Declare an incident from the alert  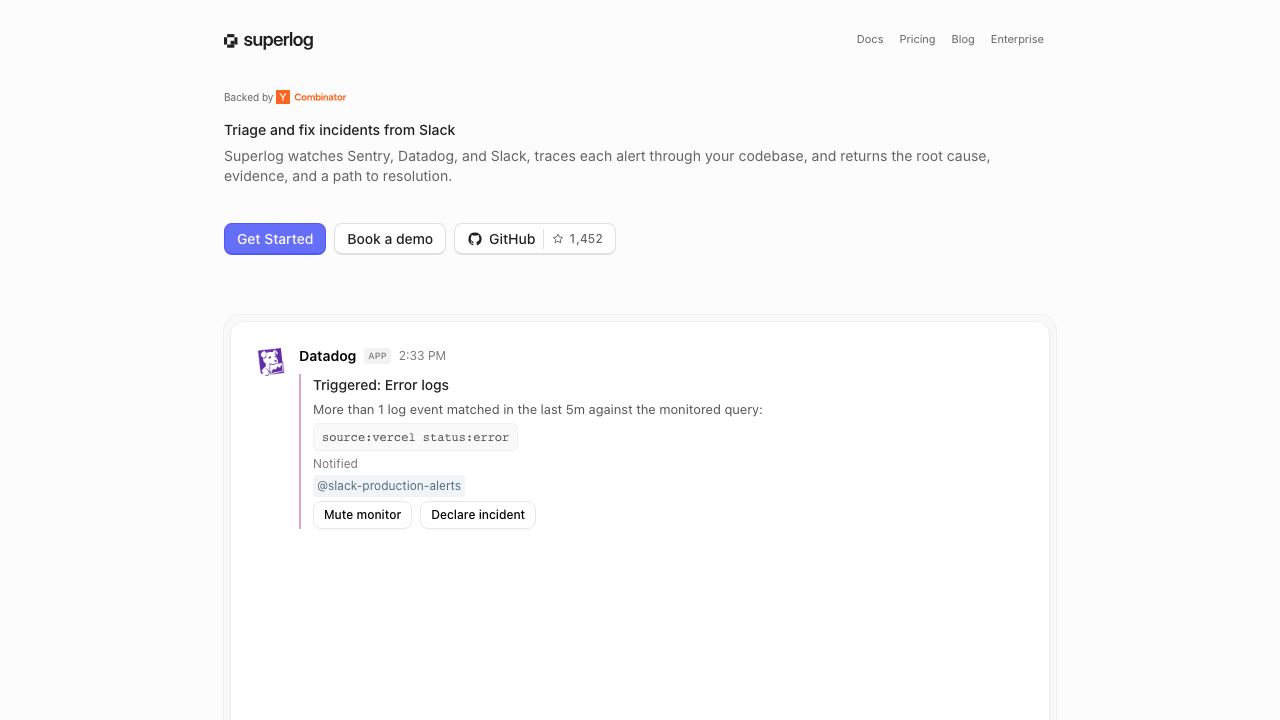478,515
